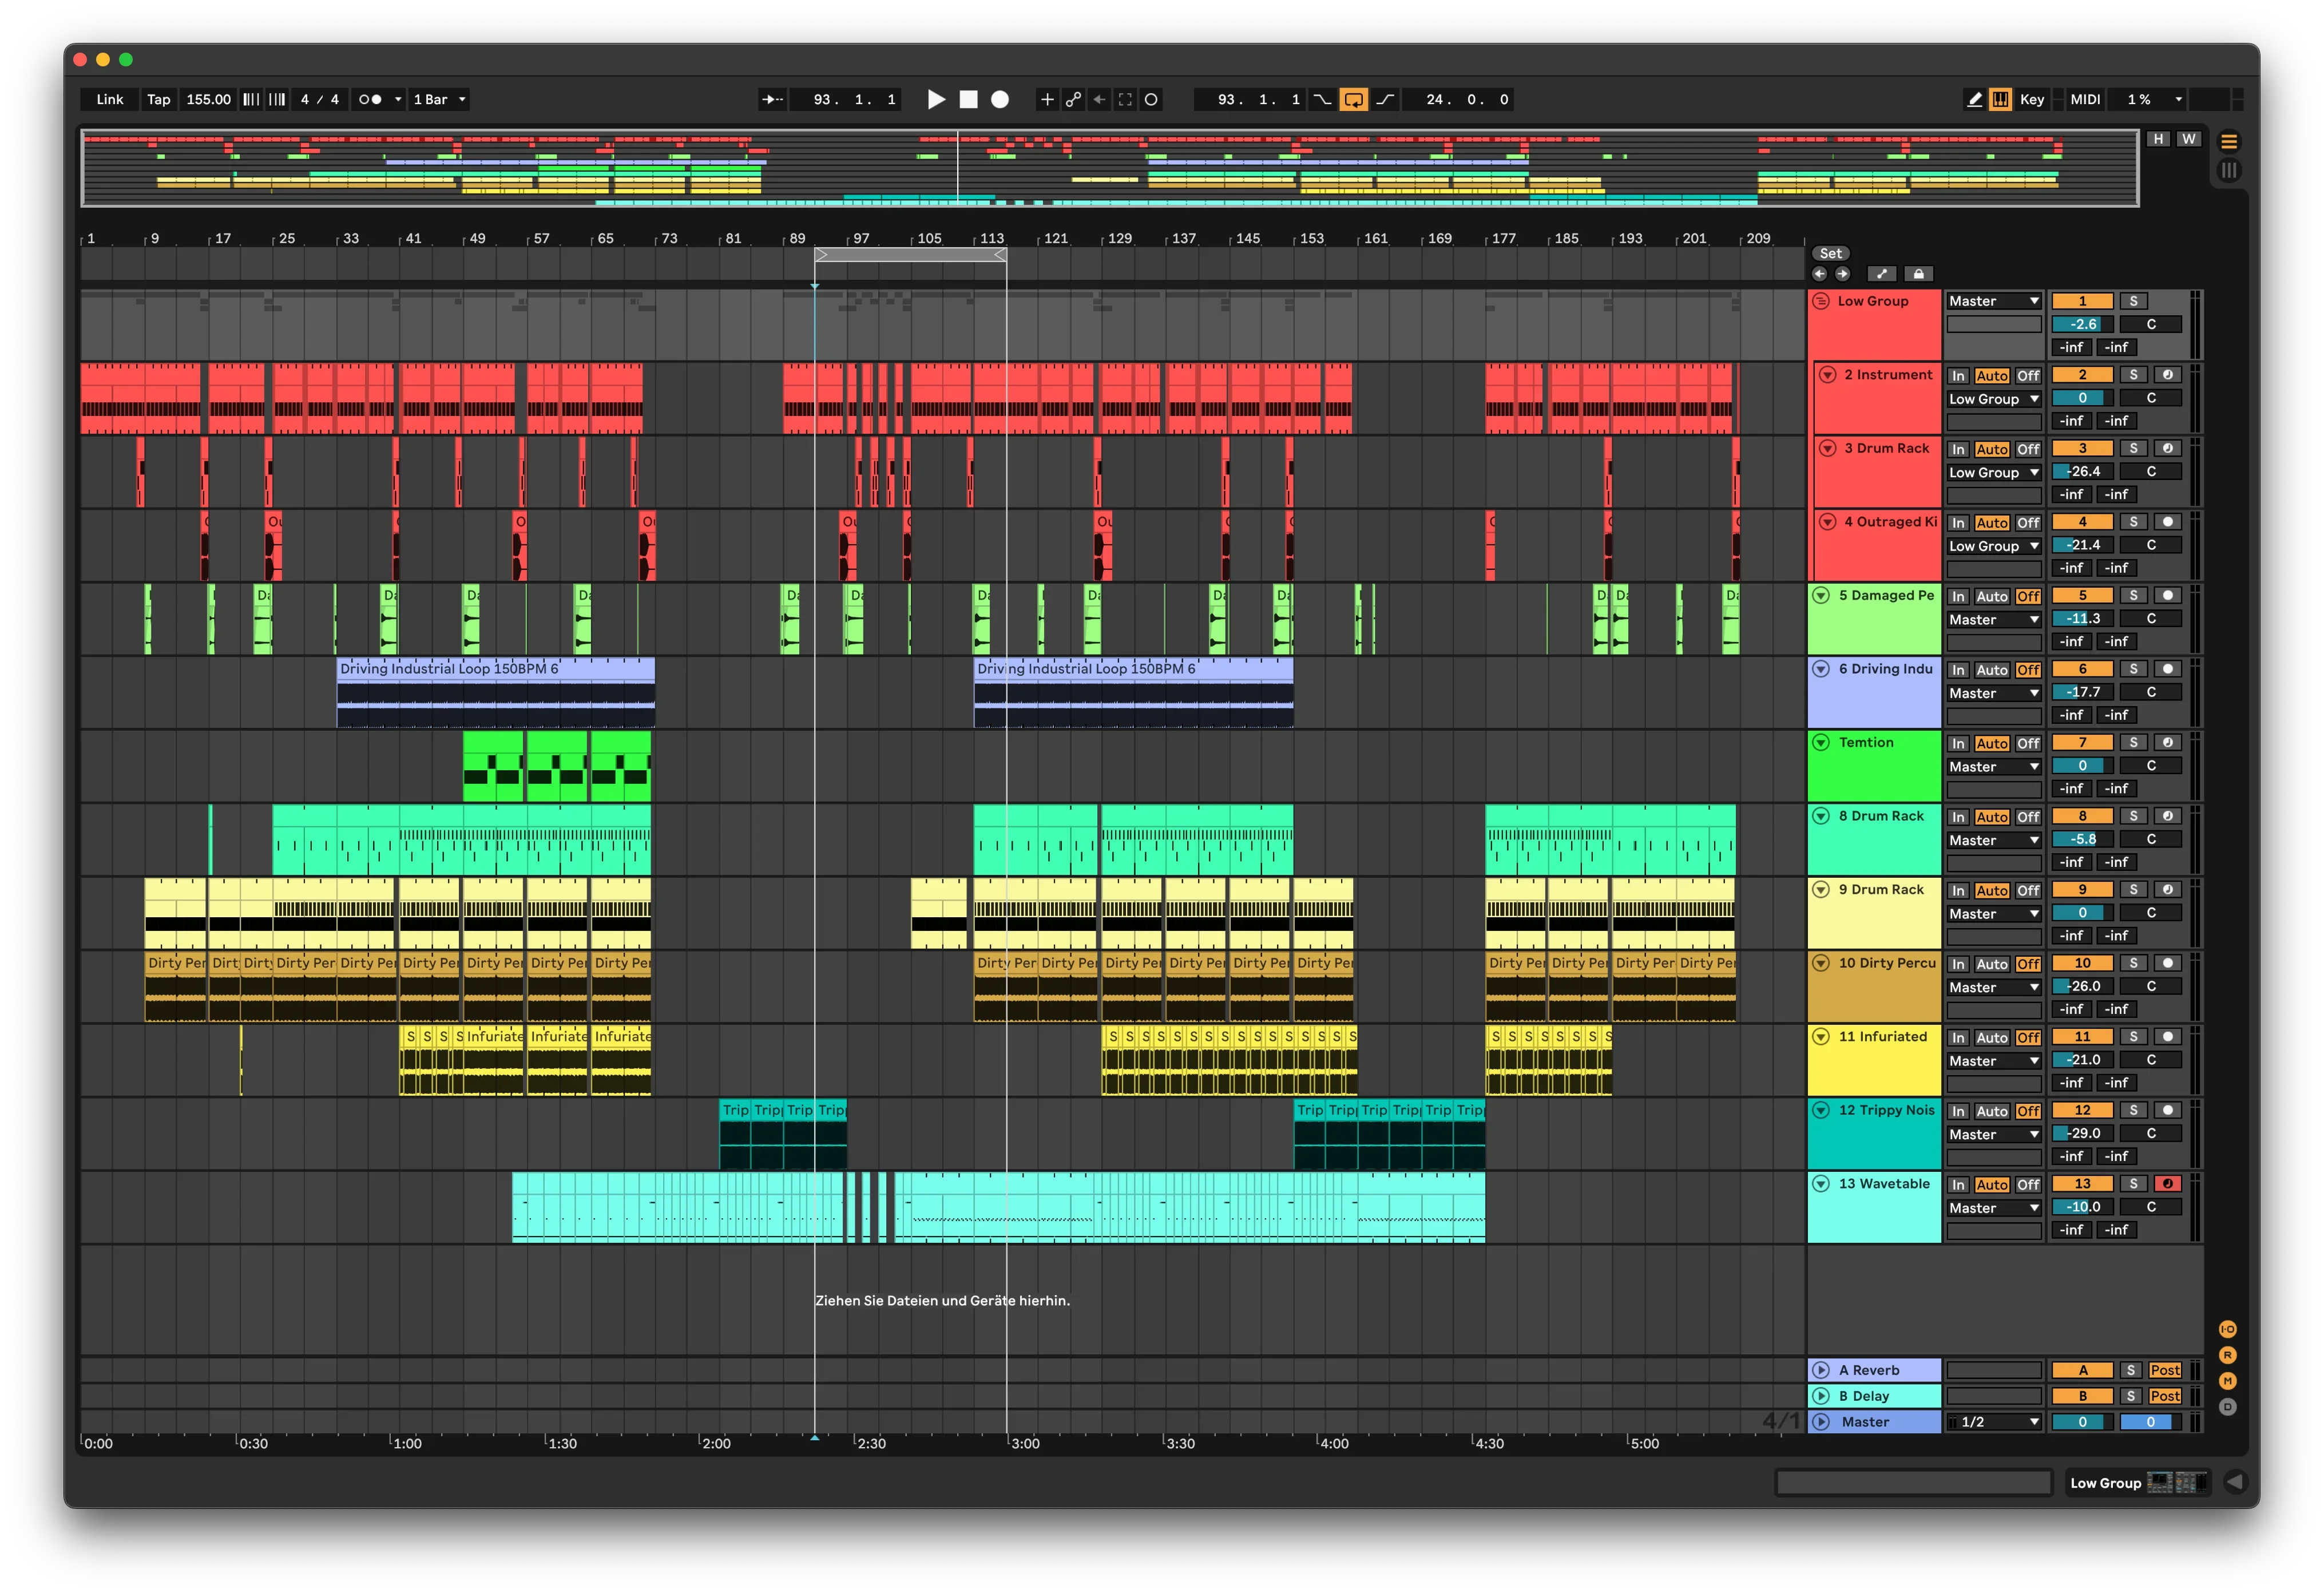2324x1593 pixels.
Task: Switch to Session View icon
Action: click(x=2229, y=170)
